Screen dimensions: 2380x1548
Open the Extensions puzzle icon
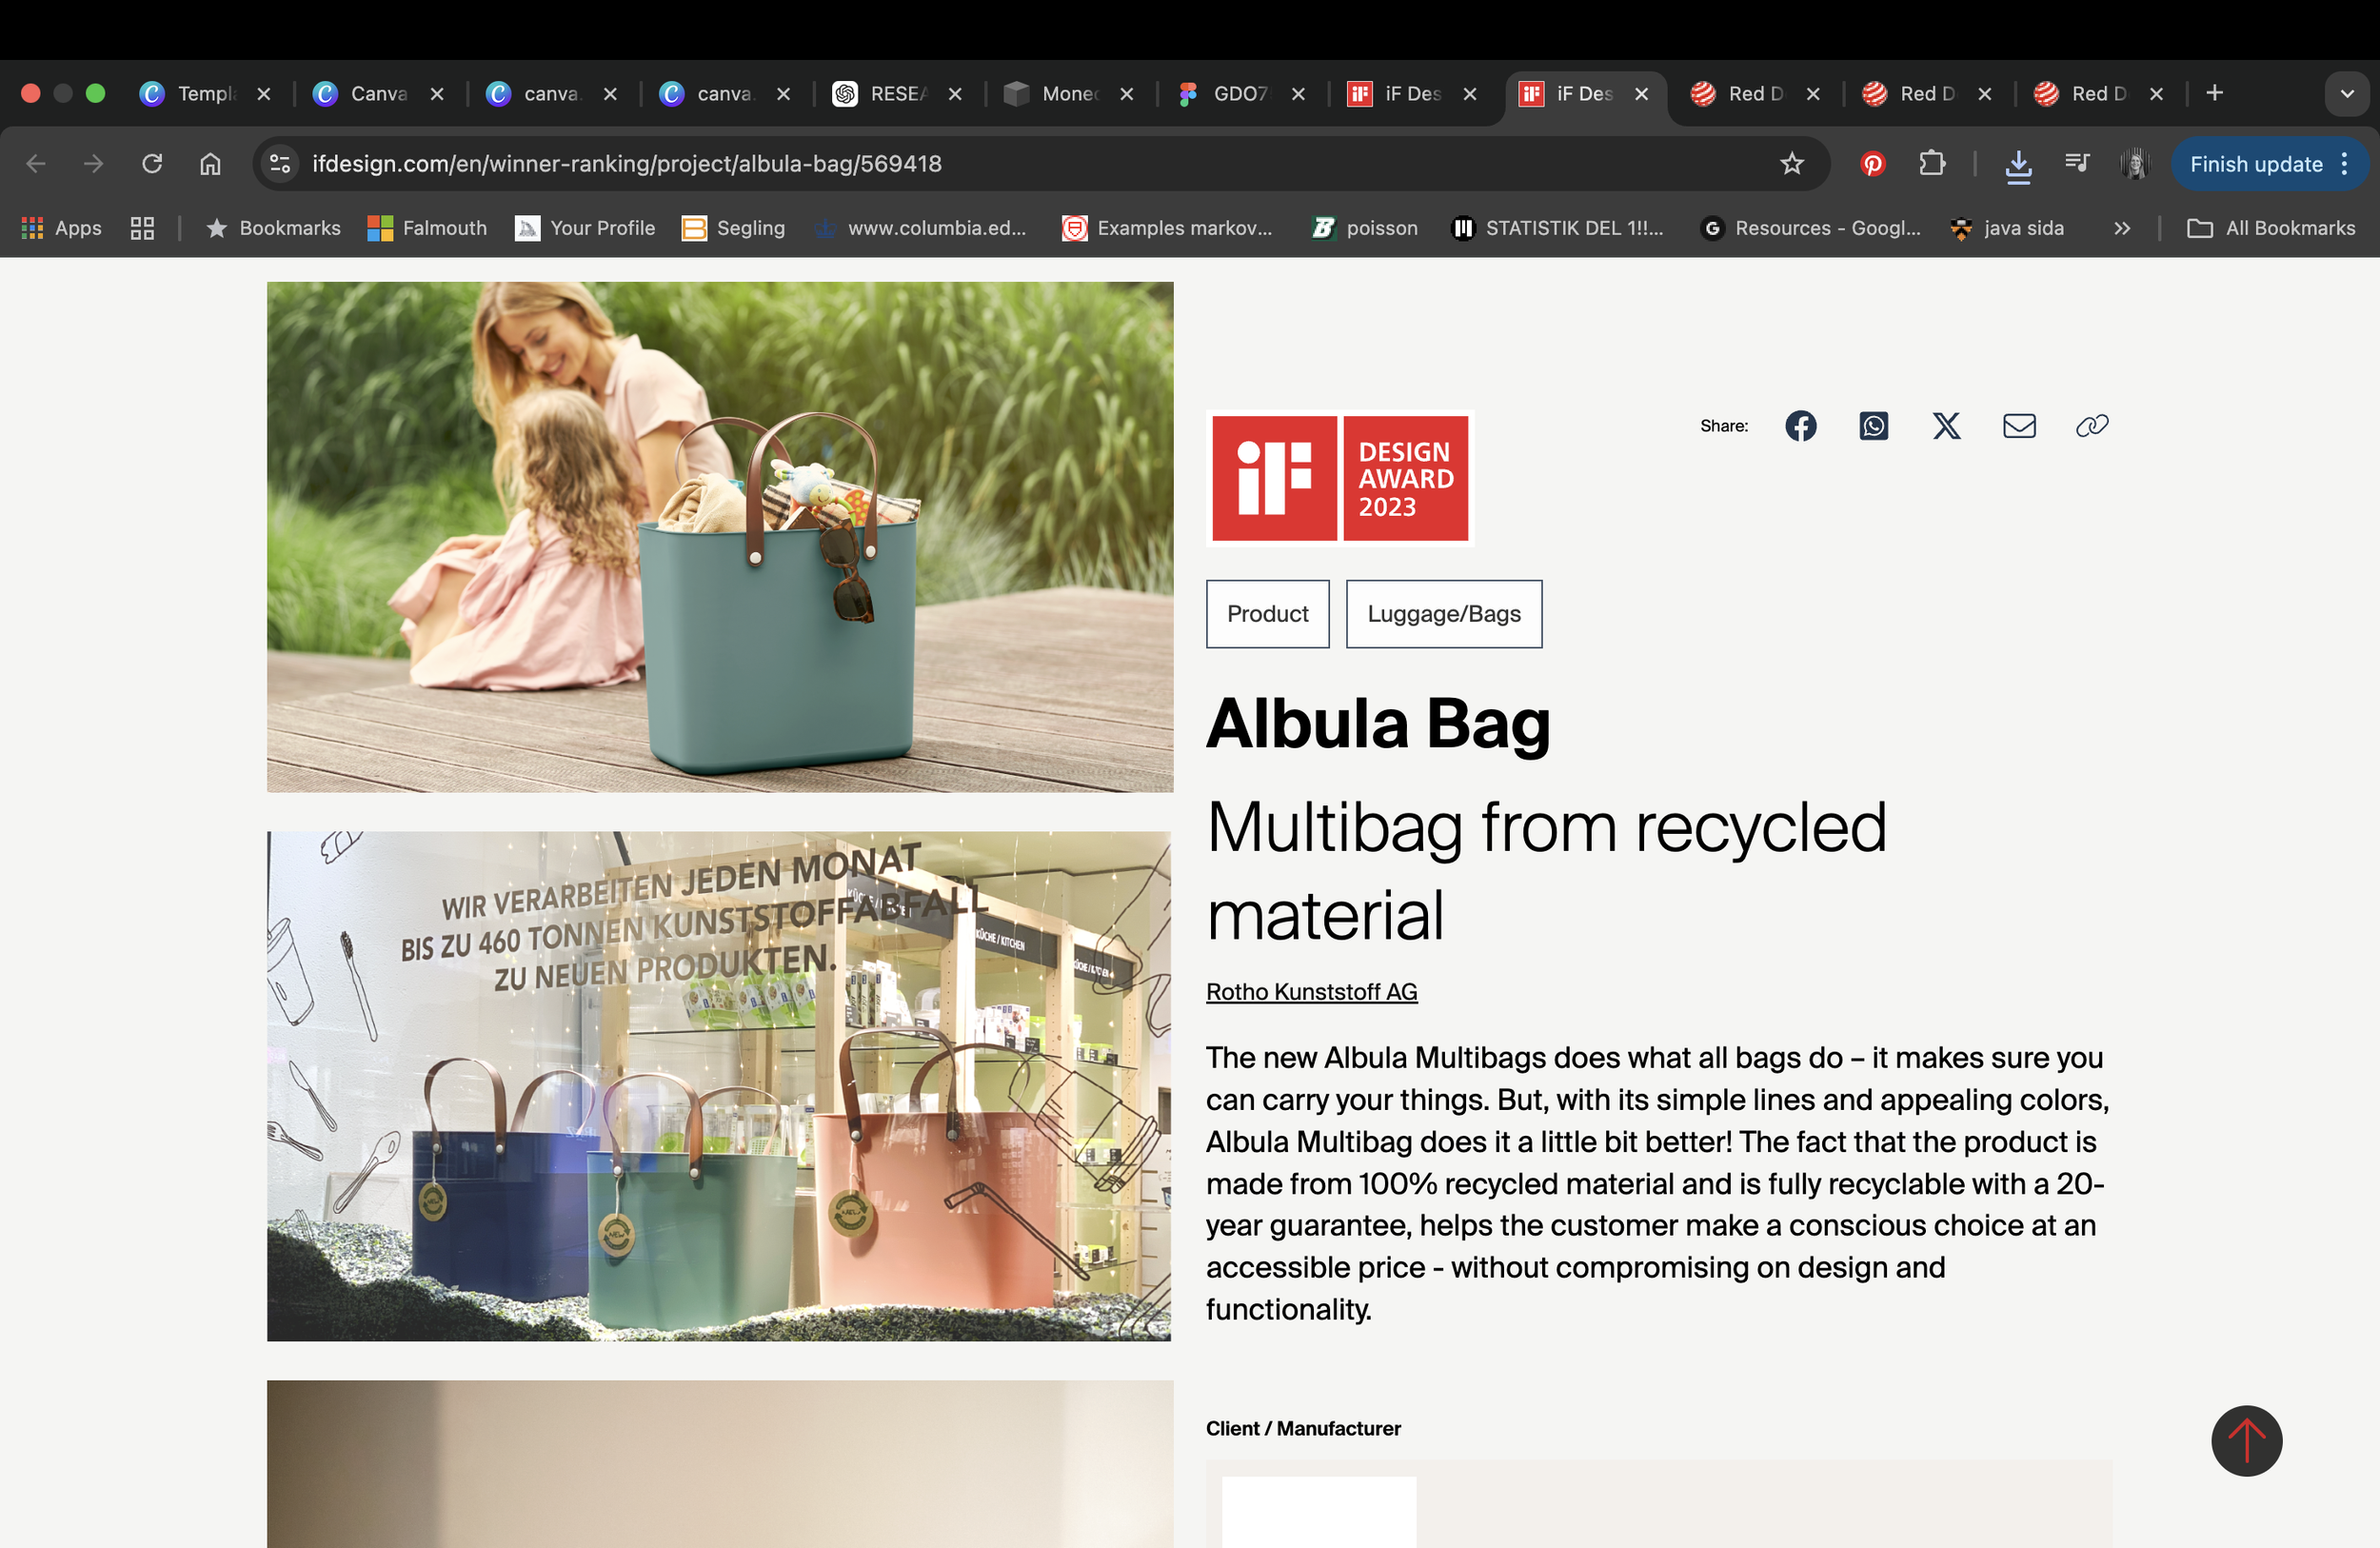pos(1932,163)
